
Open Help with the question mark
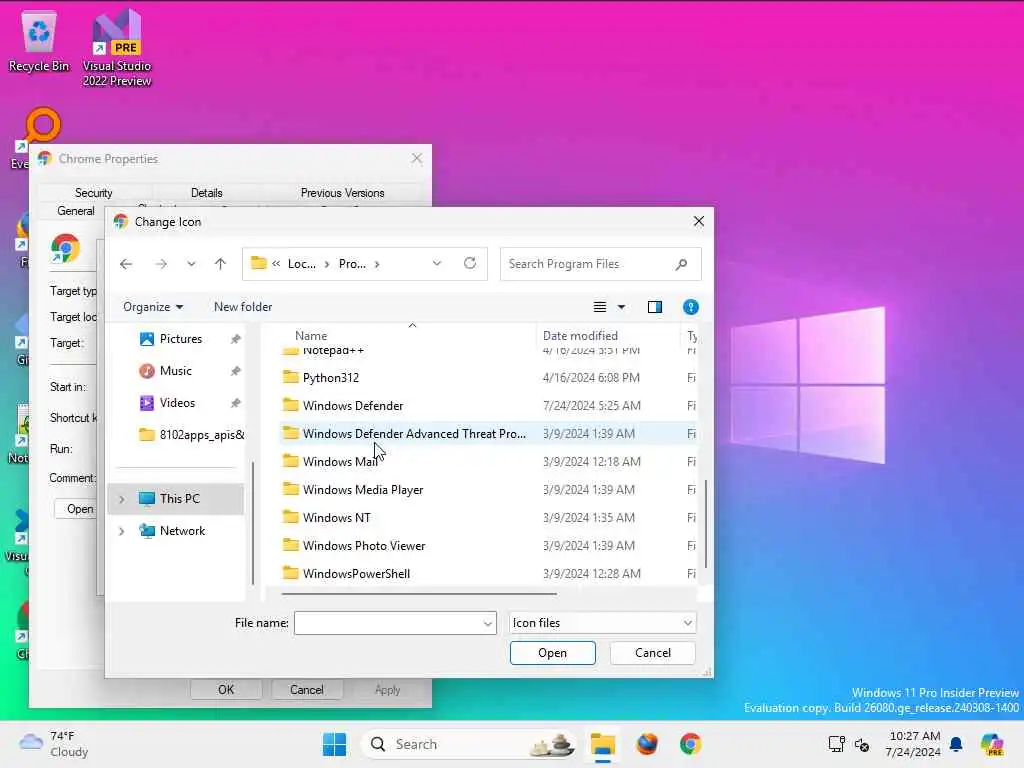coord(690,307)
